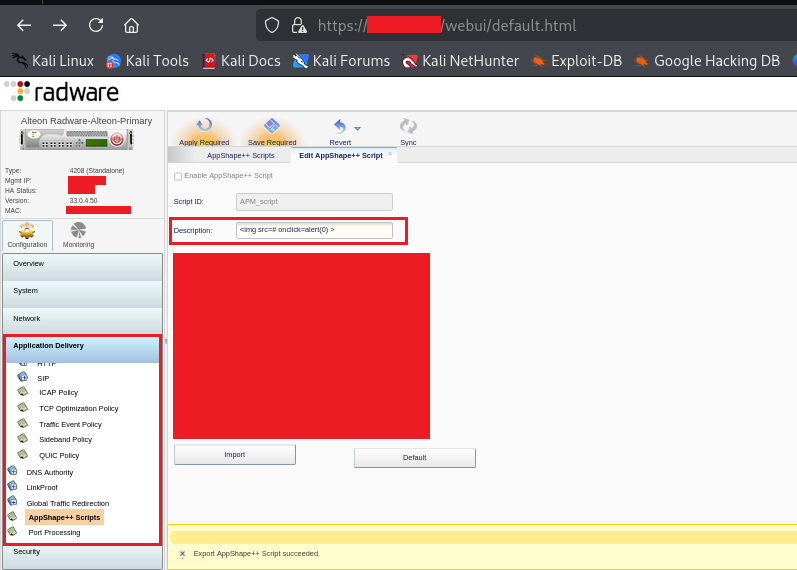This screenshot has width=797, height=570.
Task: Switch to the AppShape++ Scripts tab
Action: tap(240, 156)
